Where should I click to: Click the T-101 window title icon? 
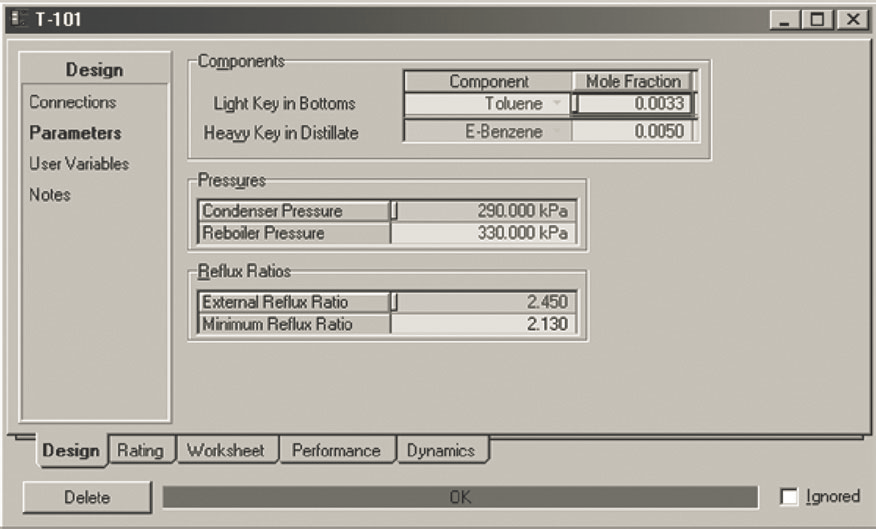[15, 20]
